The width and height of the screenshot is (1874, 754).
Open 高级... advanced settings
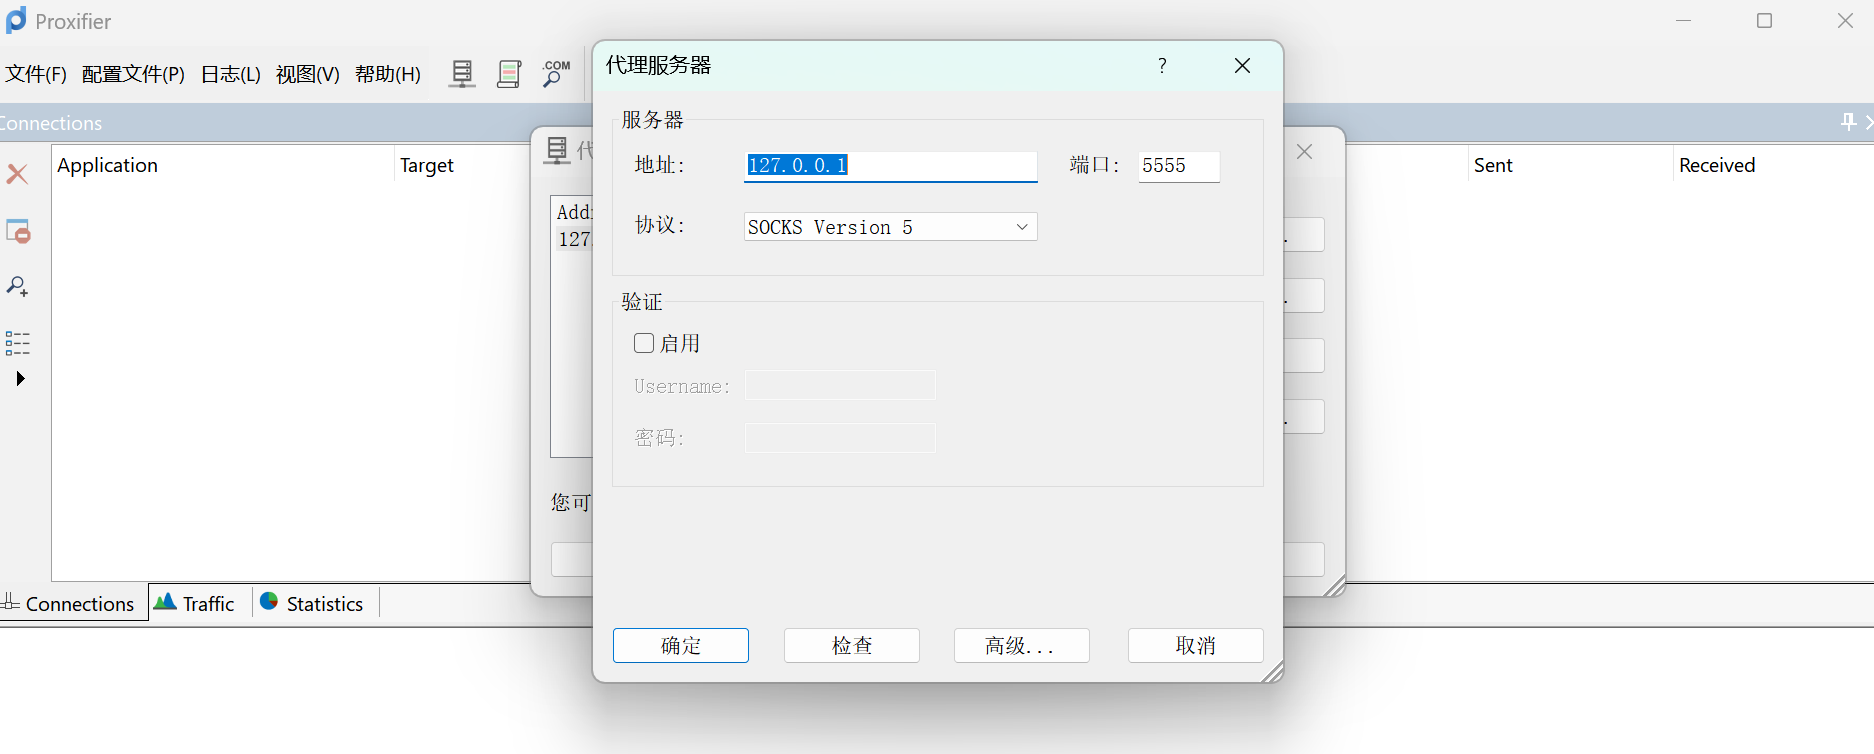click(1021, 646)
